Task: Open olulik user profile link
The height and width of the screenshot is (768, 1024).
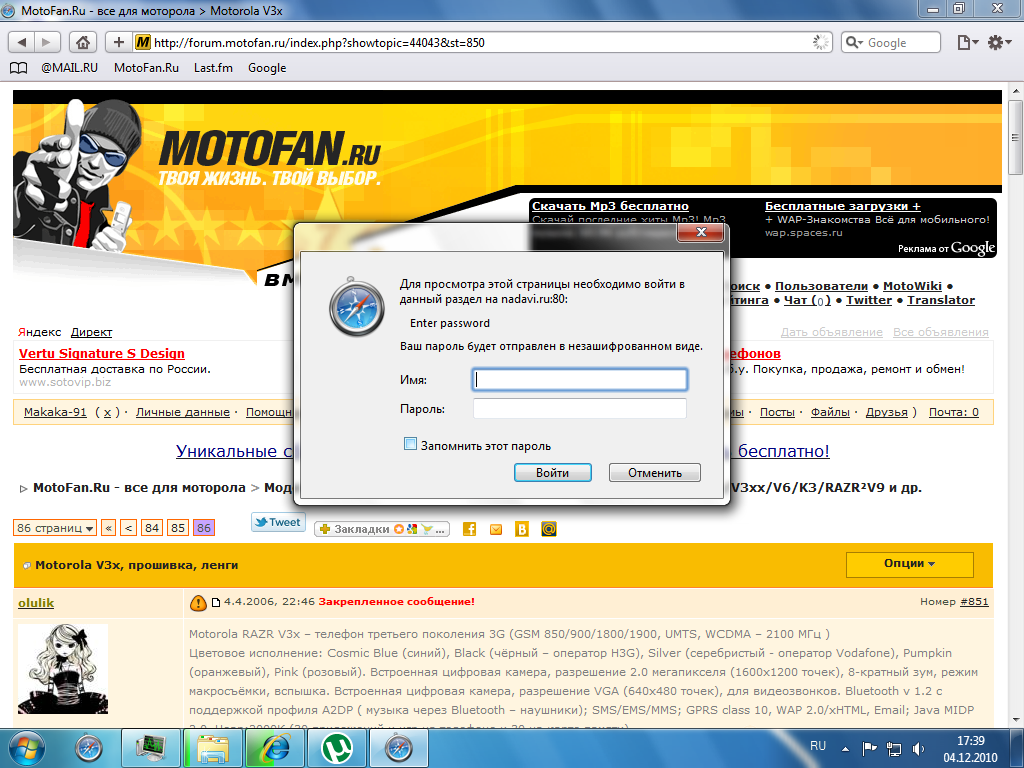Action: tap(36, 603)
